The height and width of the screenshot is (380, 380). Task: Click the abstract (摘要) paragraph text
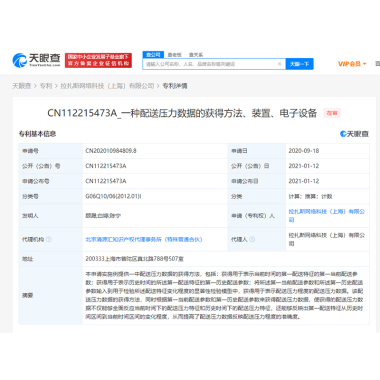[224, 295]
